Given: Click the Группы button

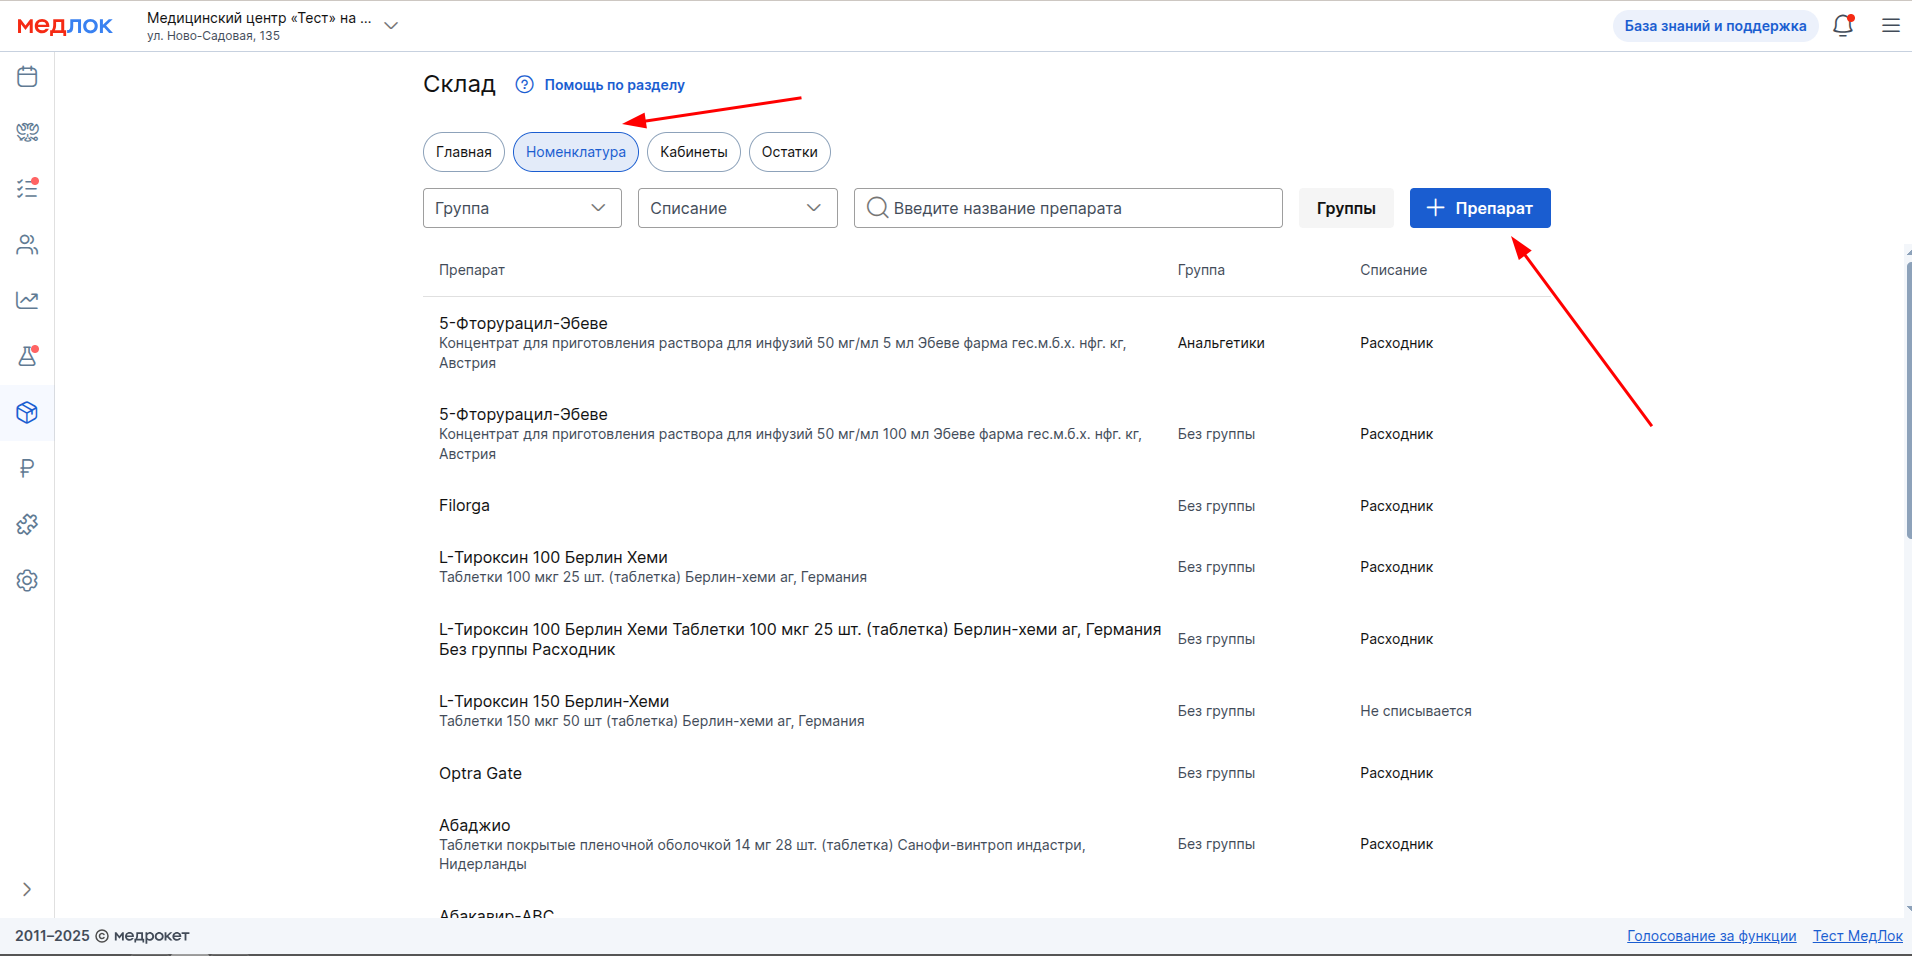Looking at the screenshot, I should 1346,208.
